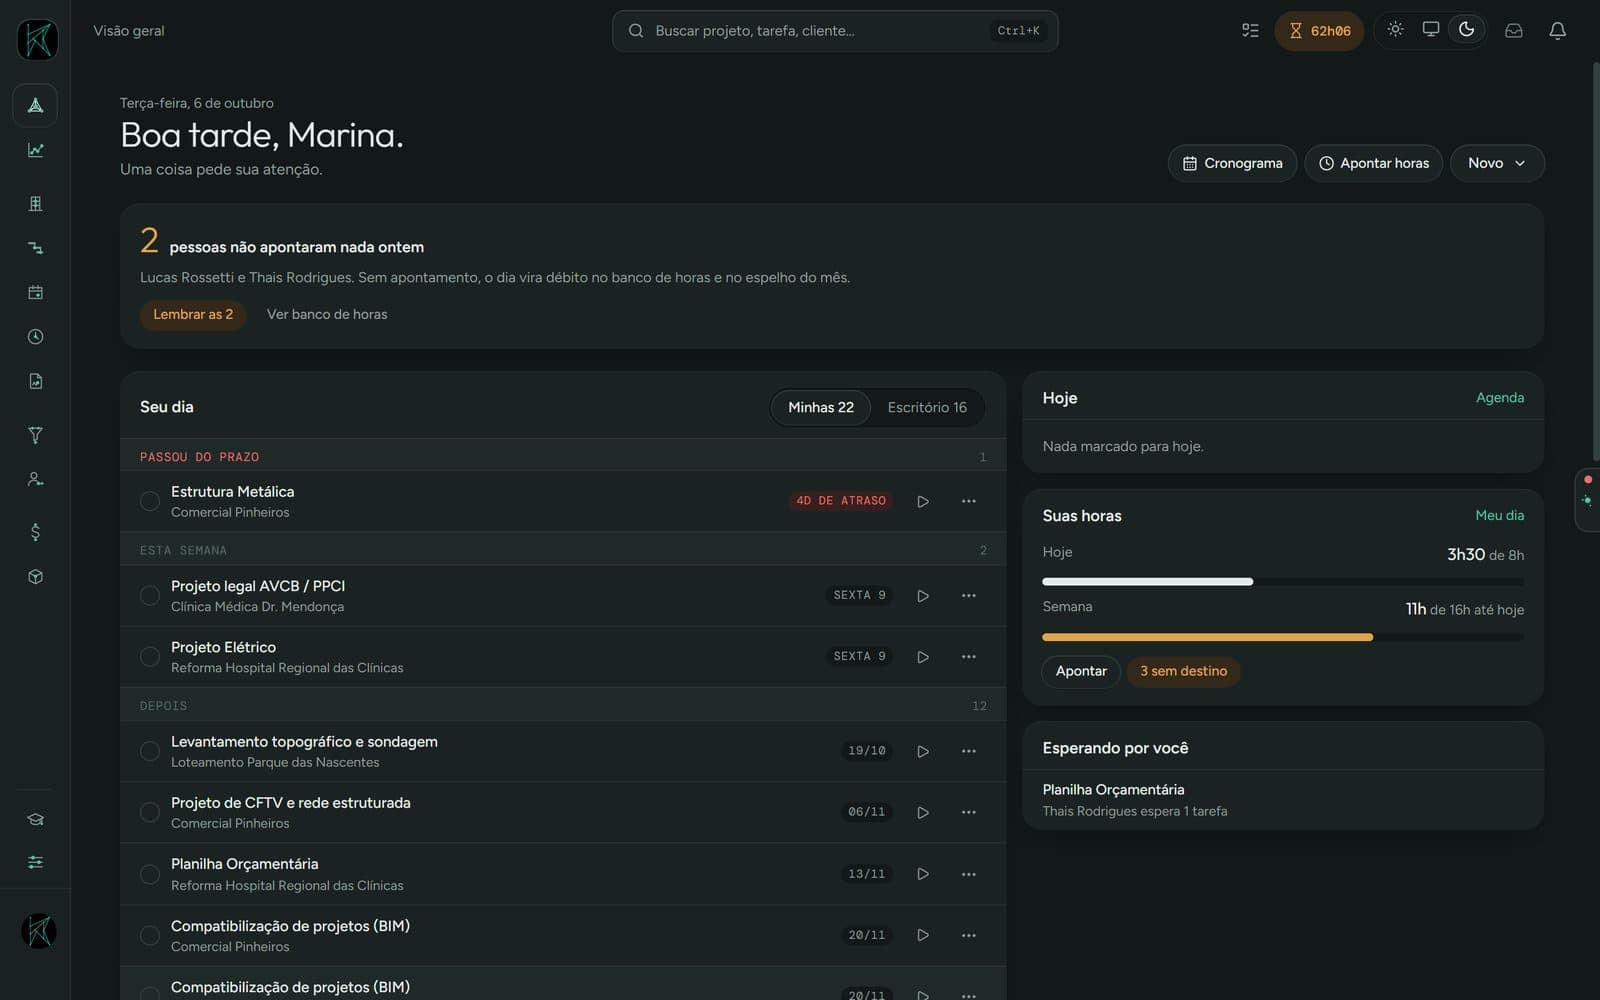Open 3 sem destino badge
This screenshot has height=1000, width=1600.
coord(1184,671)
